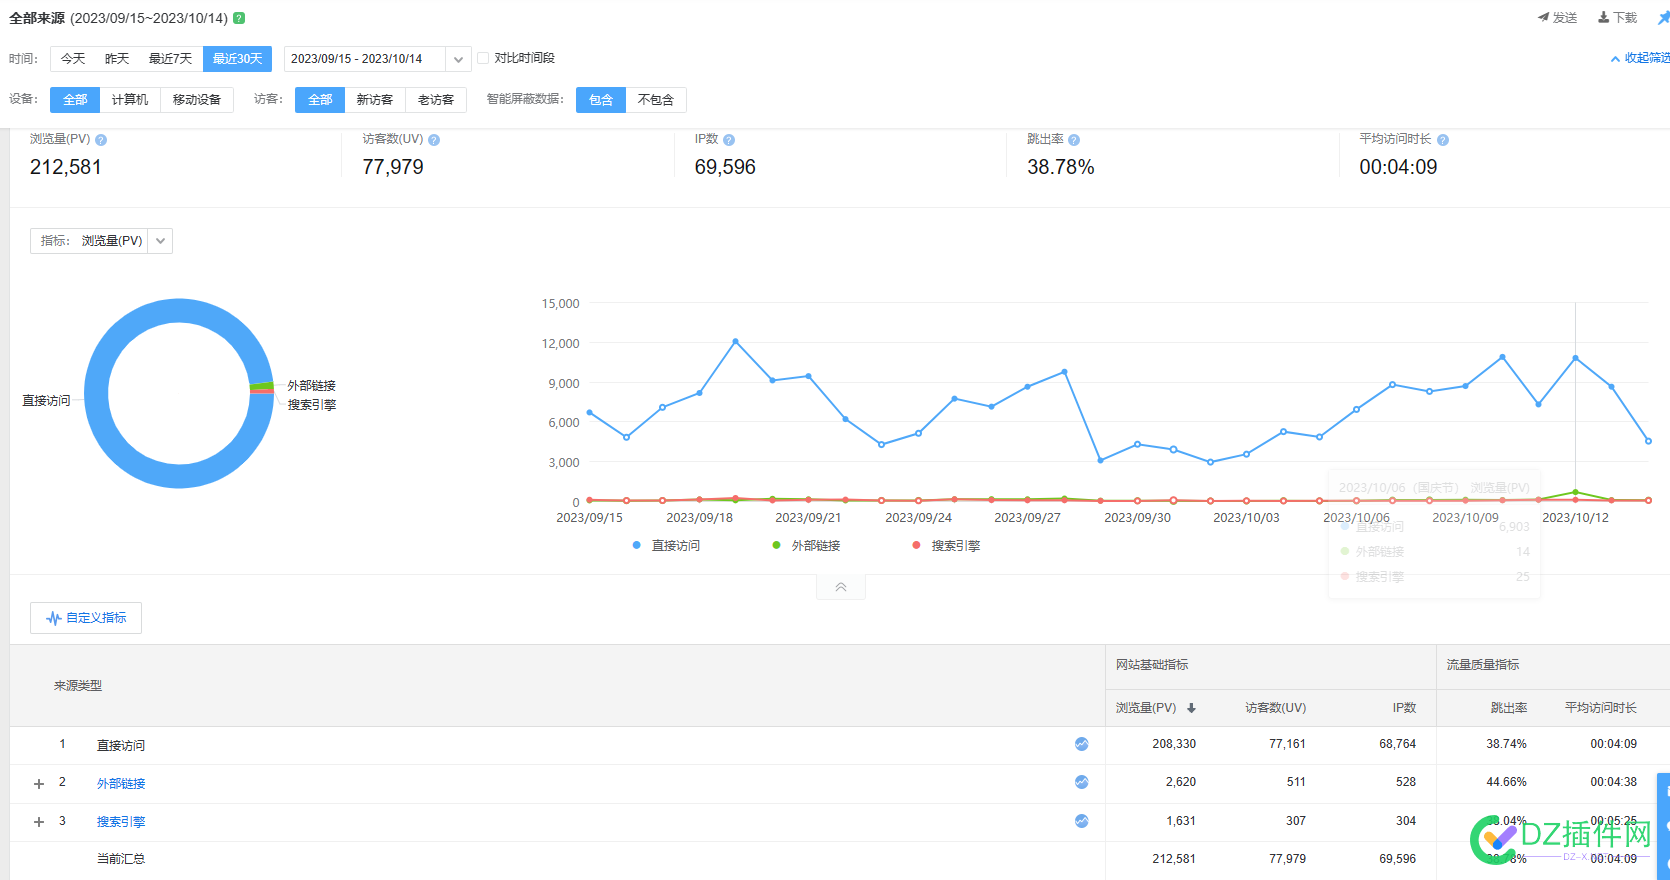1670x880 pixels.
Task: Click the peak data point near 2023/09/19
Action: [735, 341]
